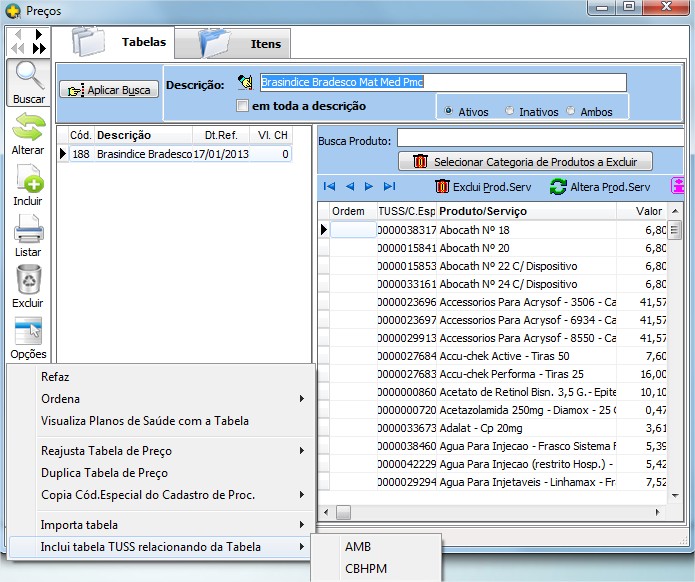Click the Incluir new document icon
695x582 pixels.
[28, 180]
